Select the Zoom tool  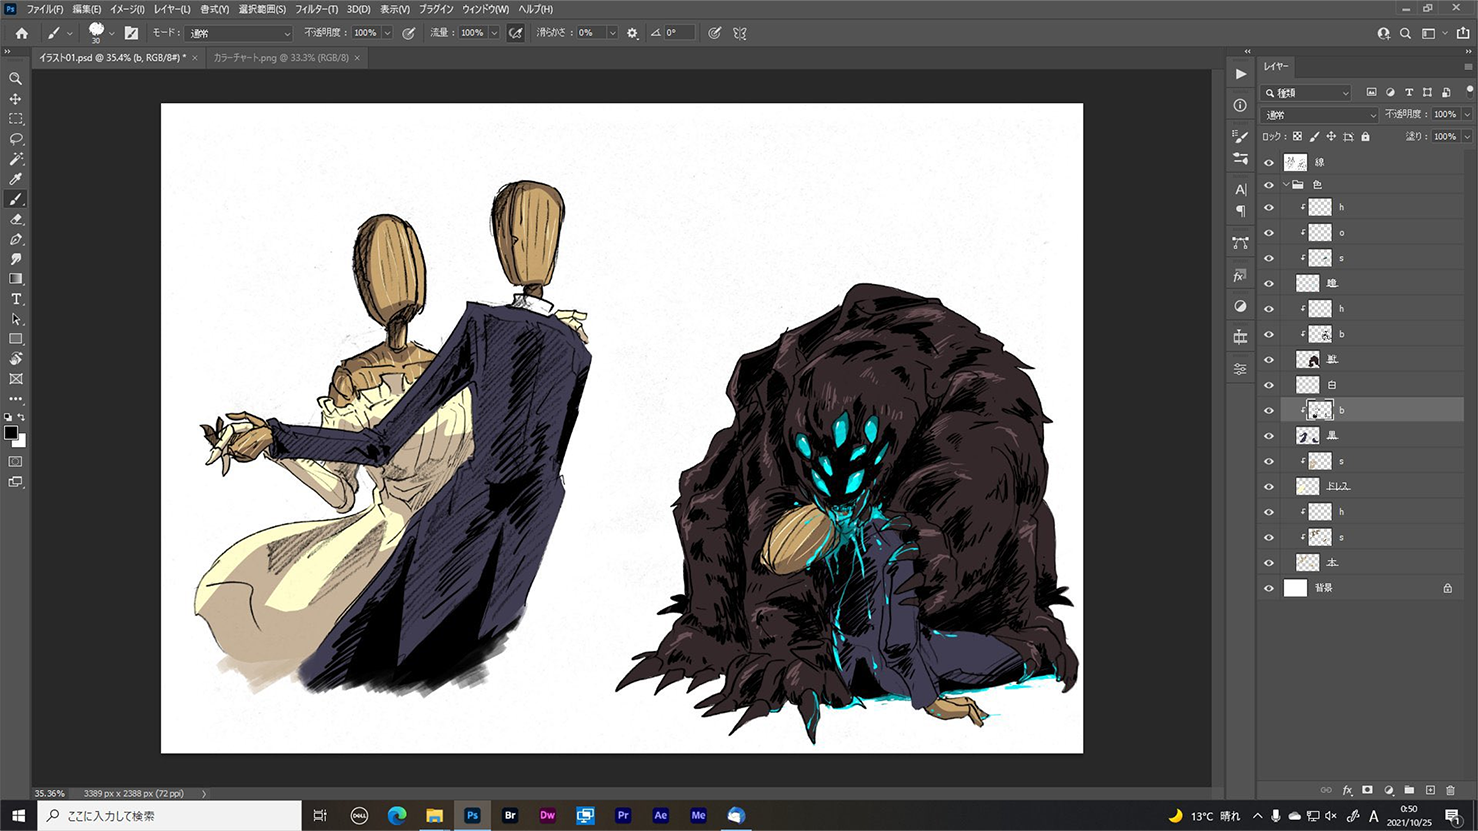(15, 79)
